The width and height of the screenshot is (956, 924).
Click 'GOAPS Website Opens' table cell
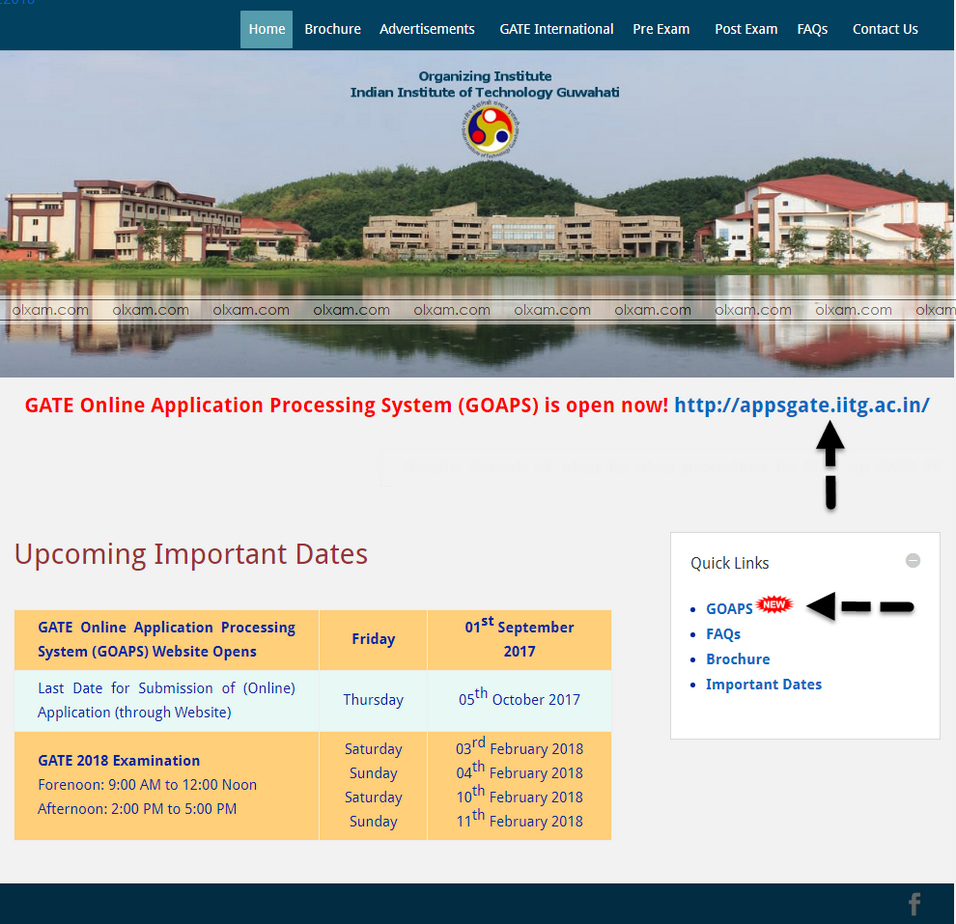(x=166, y=639)
